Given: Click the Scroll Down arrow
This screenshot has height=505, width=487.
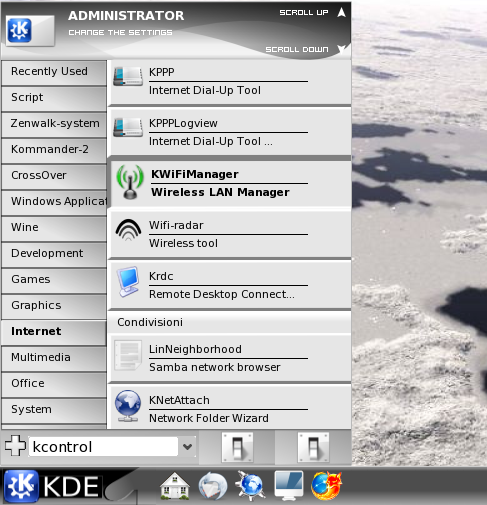Looking at the screenshot, I should pos(341,49).
